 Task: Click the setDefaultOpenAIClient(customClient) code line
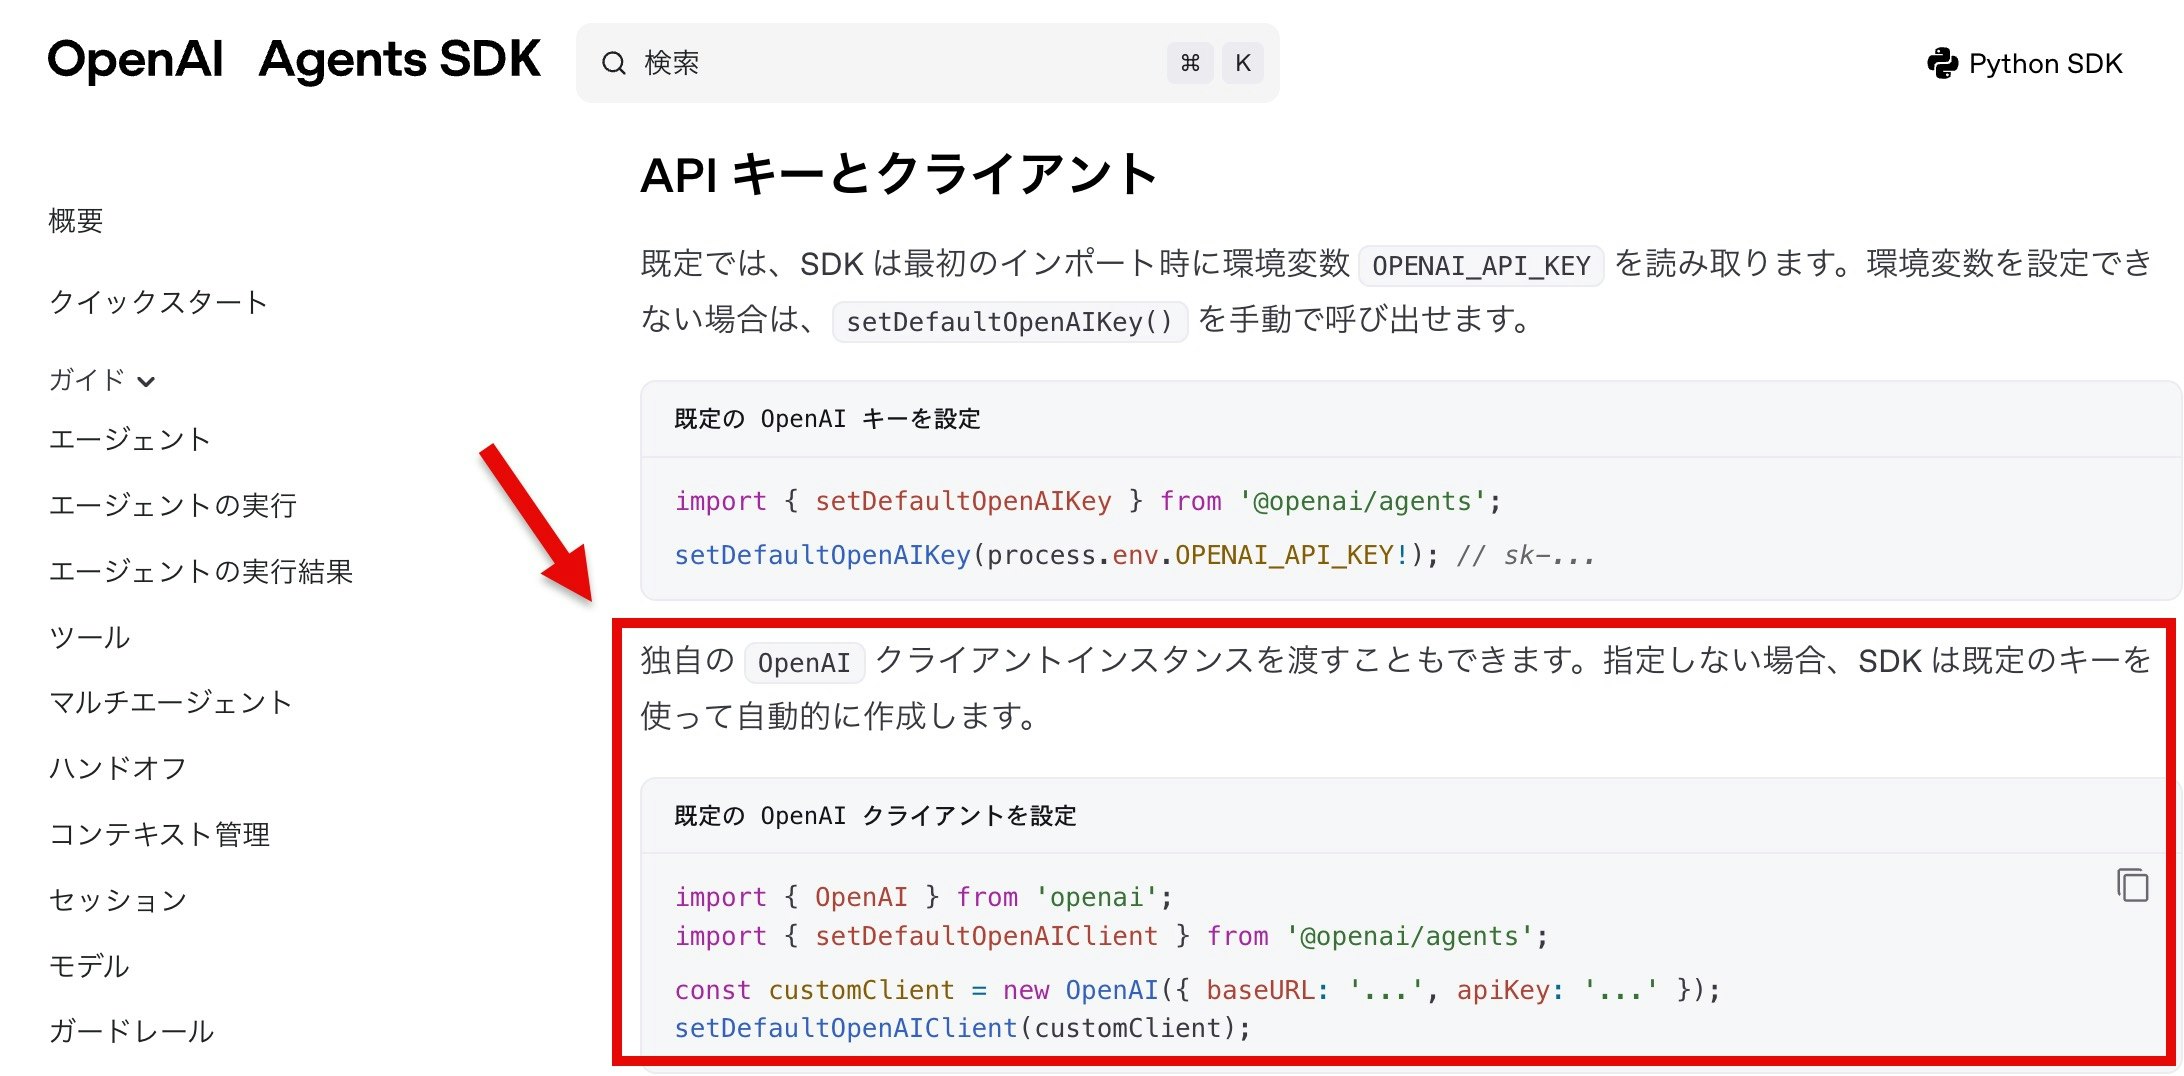[x=963, y=1028]
